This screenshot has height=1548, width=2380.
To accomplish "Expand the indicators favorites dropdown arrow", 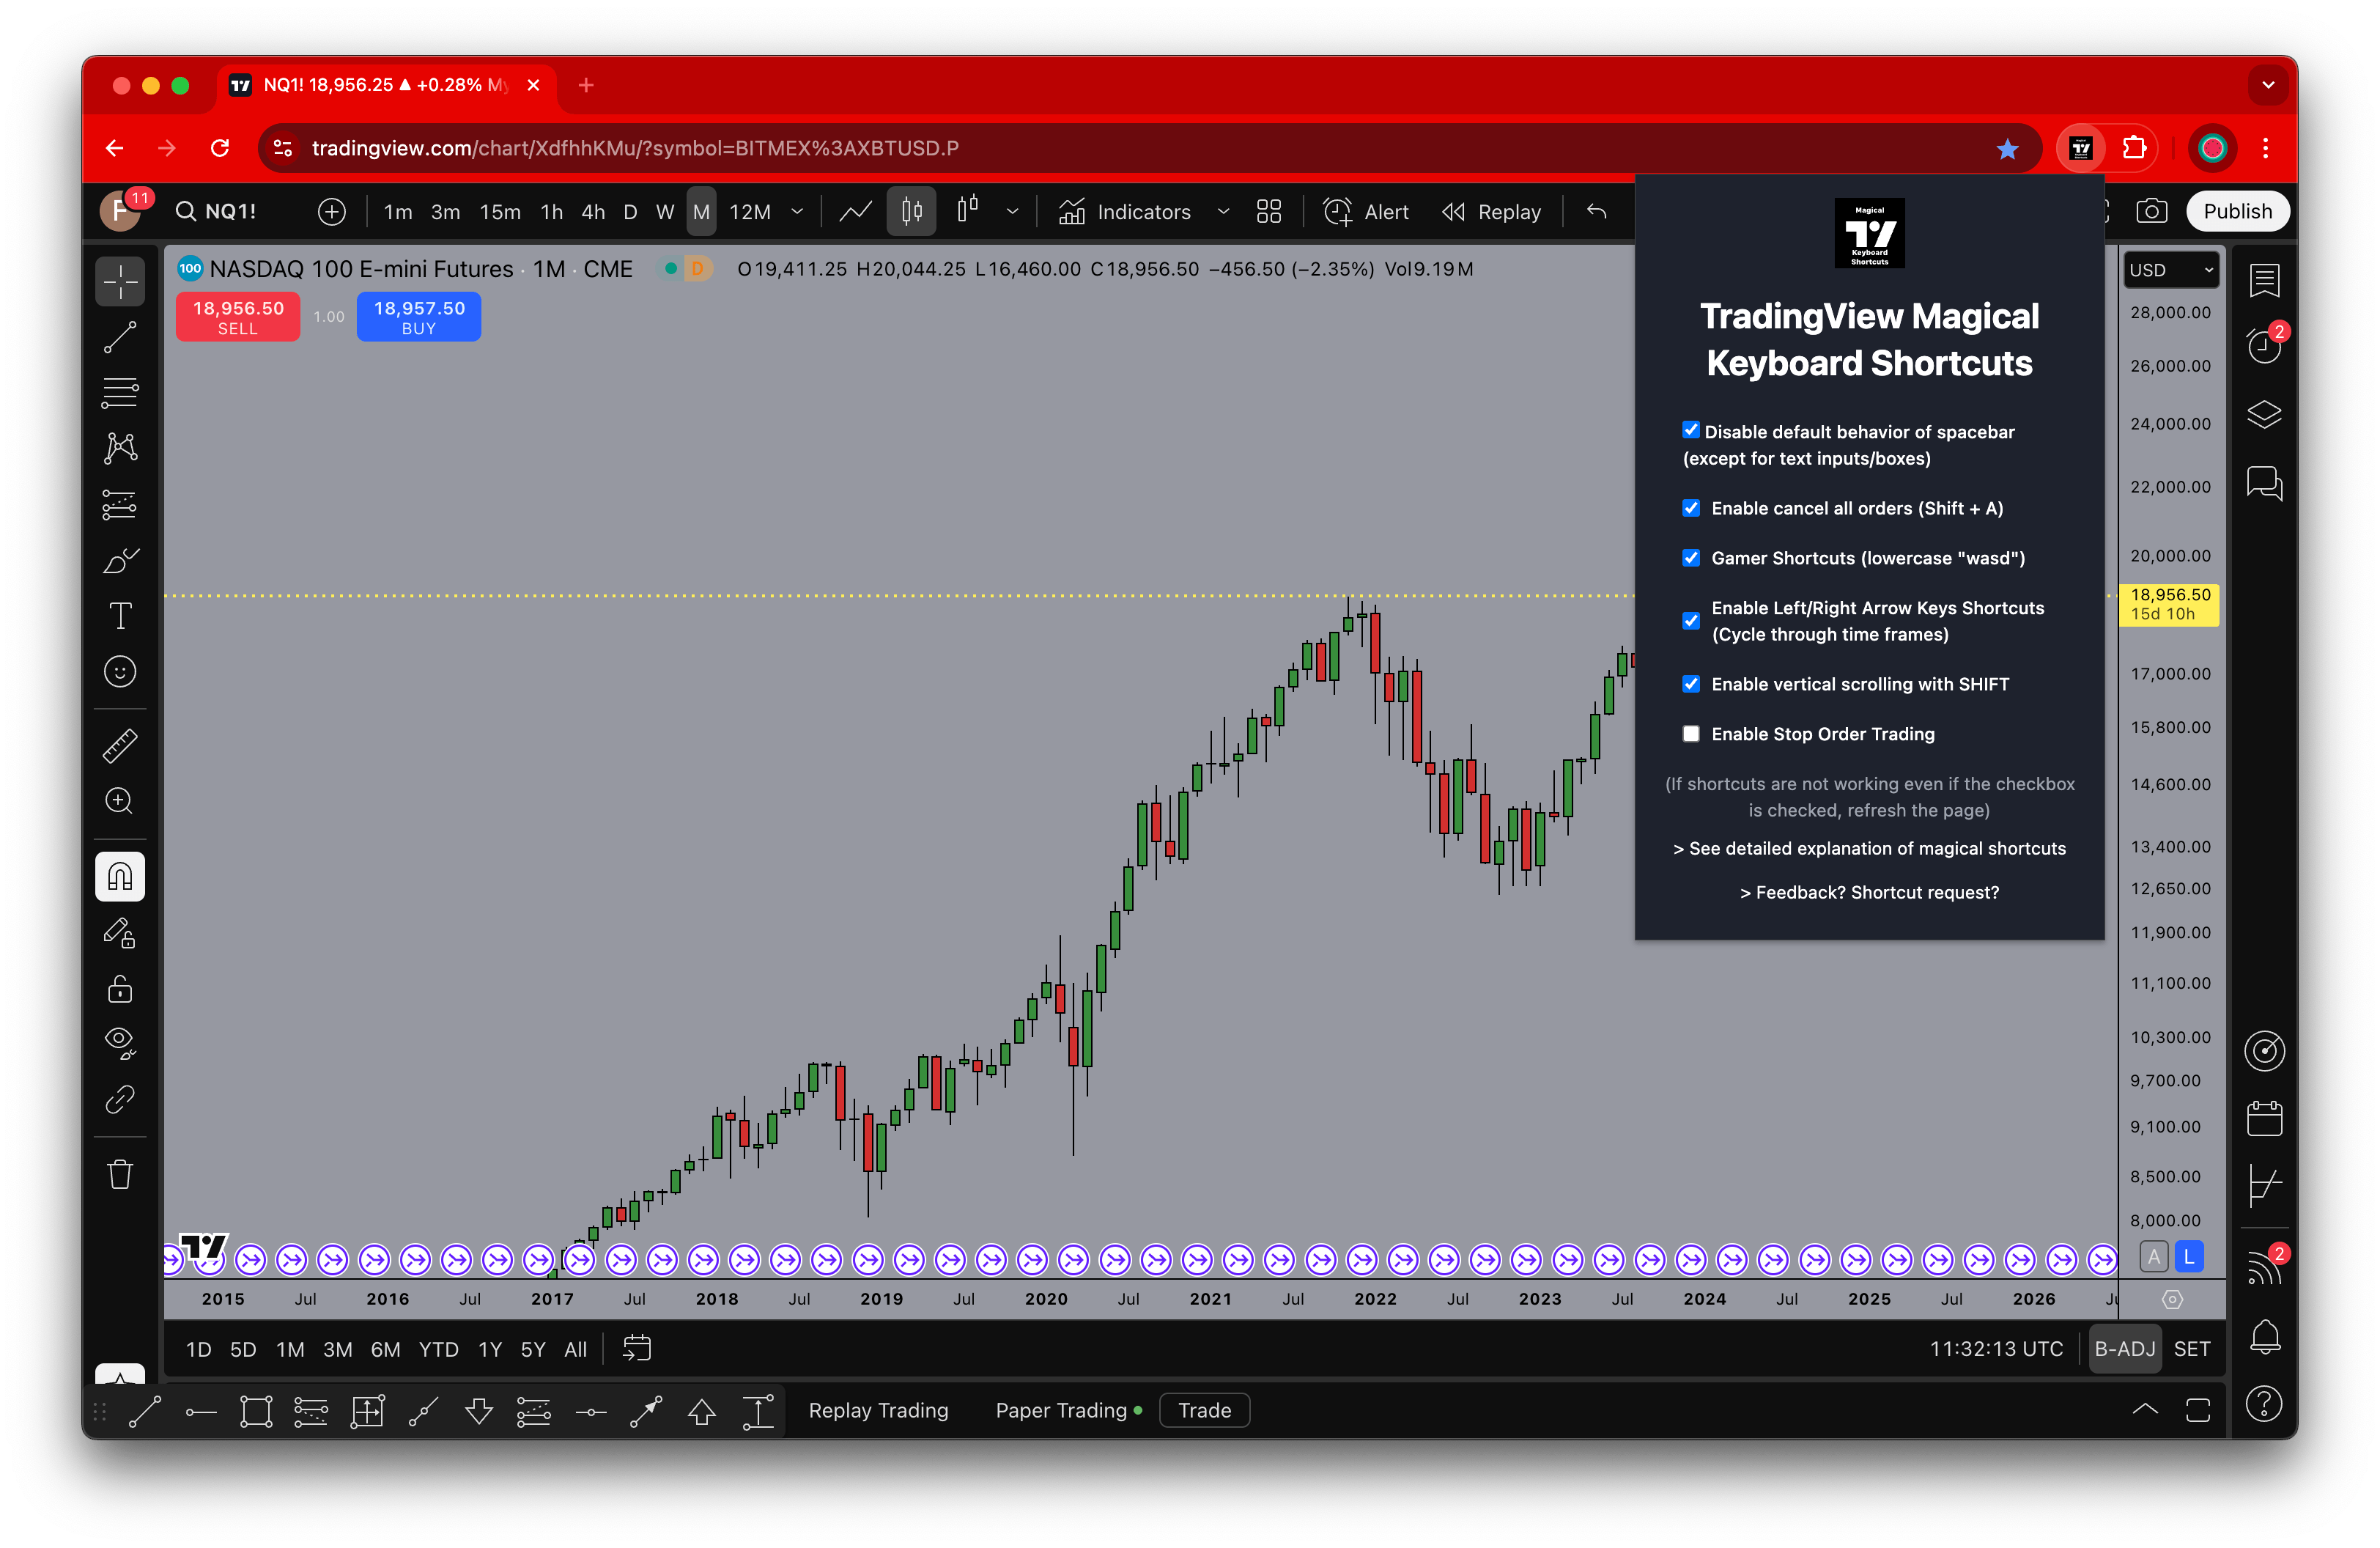I will pyautogui.click(x=1223, y=211).
